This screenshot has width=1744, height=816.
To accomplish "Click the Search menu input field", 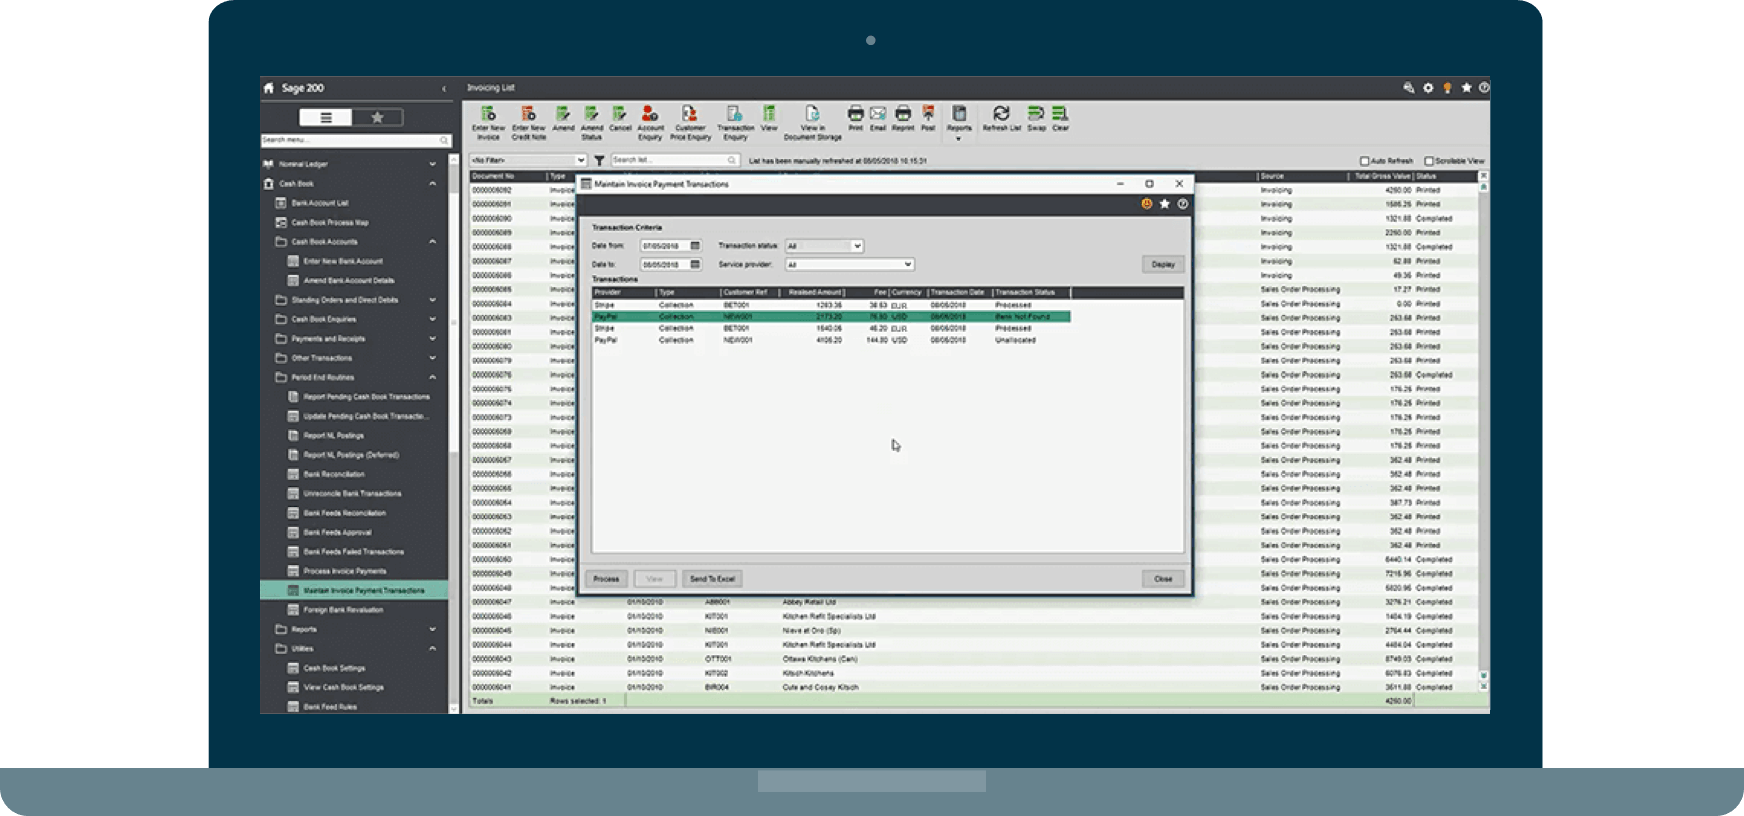I will point(350,140).
